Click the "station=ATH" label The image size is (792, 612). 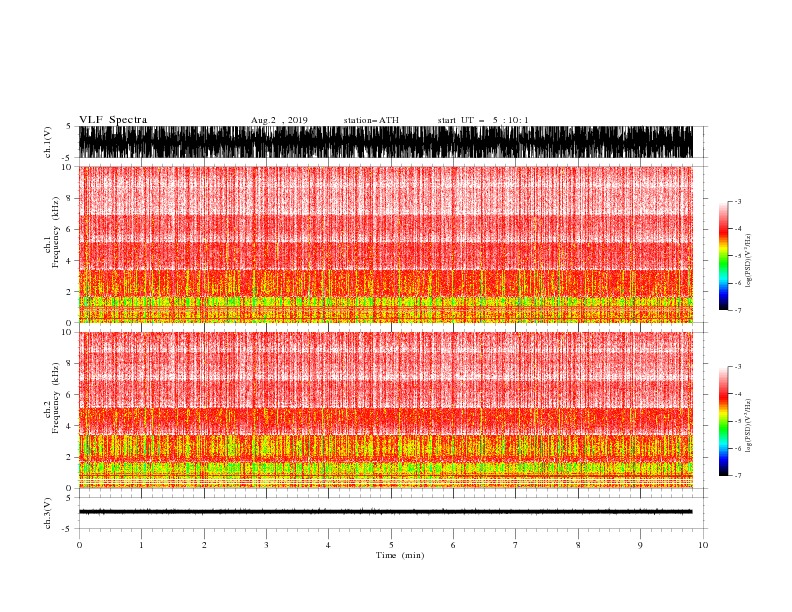[371, 120]
